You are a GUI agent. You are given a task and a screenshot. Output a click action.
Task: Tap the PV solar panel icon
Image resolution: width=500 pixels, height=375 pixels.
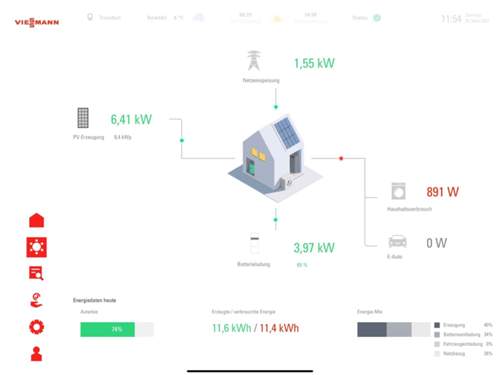pyautogui.click(x=83, y=118)
